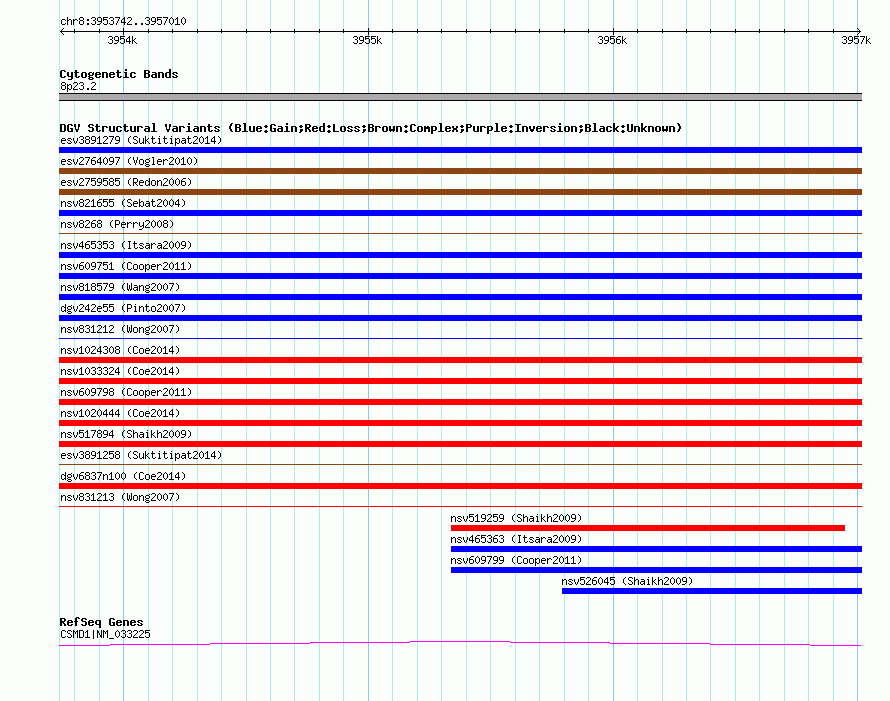Click the red bar below nsv1033324

point(460,381)
